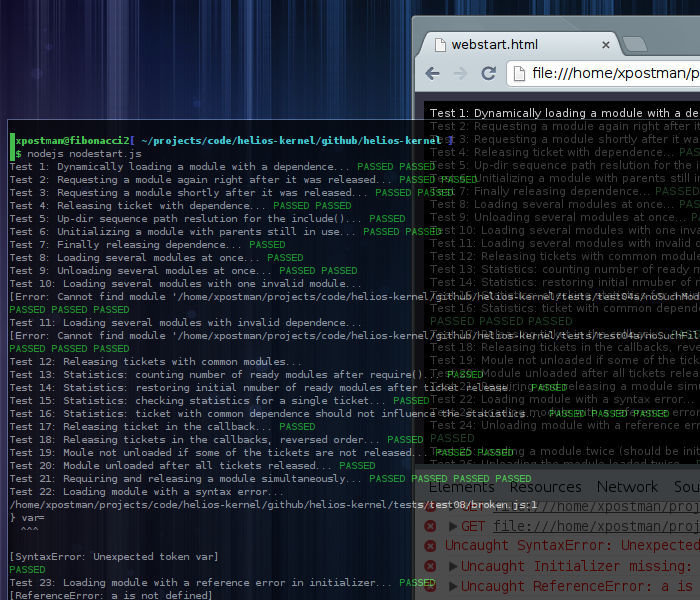Click terminal line Test 22: syntax error
The image size is (700, 600).
[x=147, y=492]
